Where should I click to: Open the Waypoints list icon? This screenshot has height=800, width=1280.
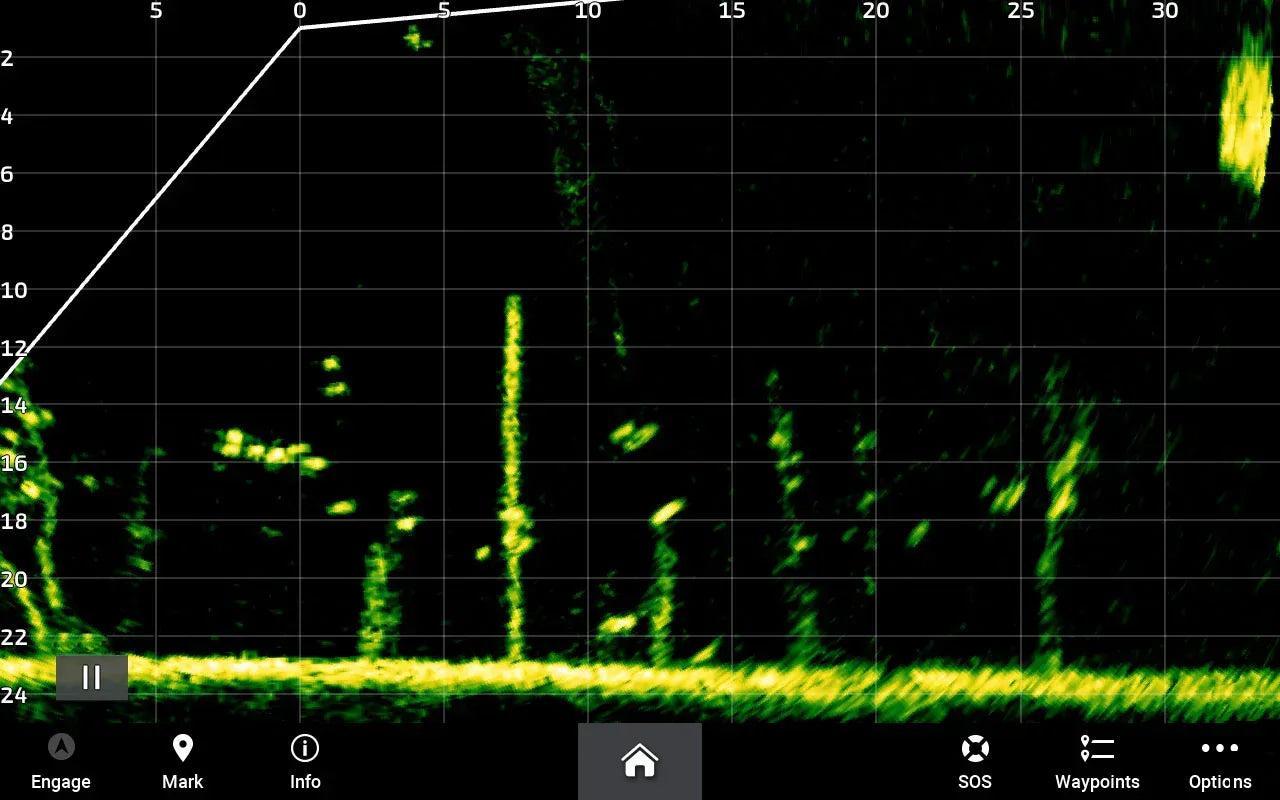1097,747
